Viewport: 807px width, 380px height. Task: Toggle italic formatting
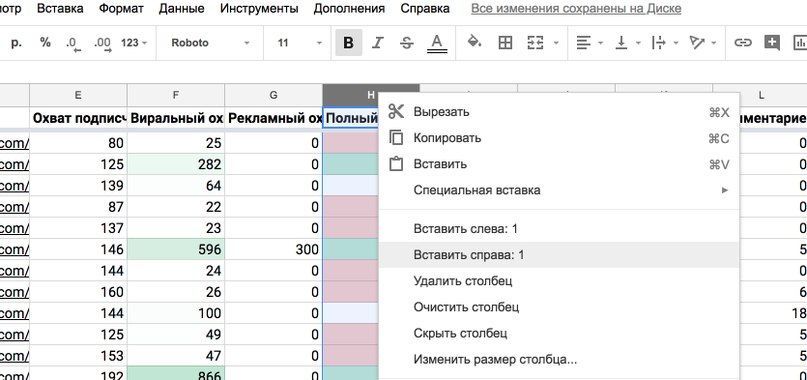coord(378,43)
